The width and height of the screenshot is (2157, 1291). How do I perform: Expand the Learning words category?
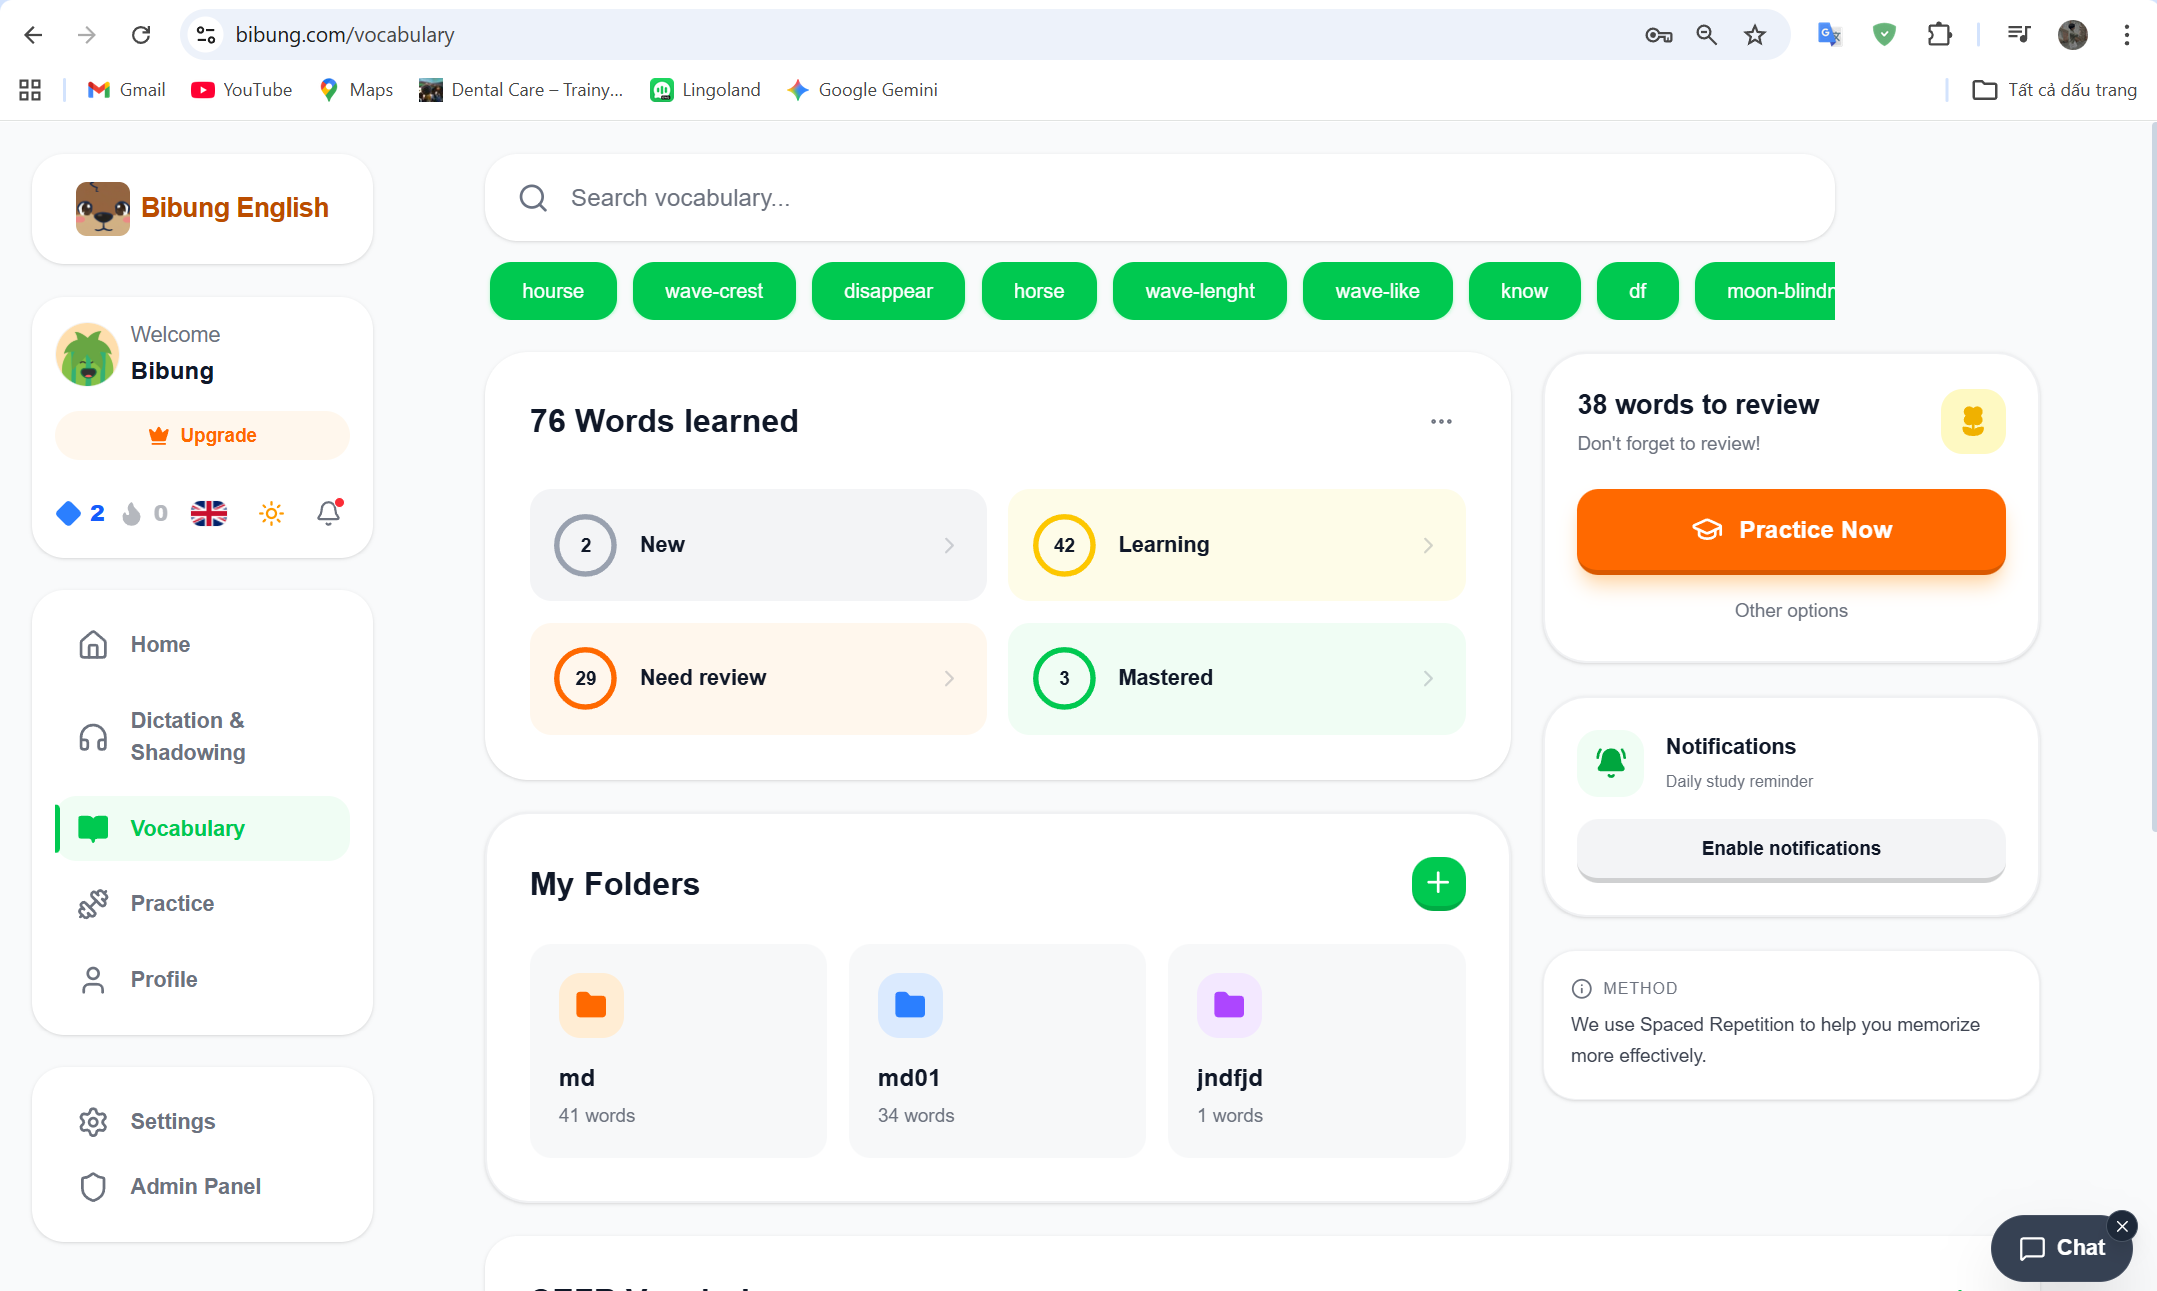point(1236,545)
